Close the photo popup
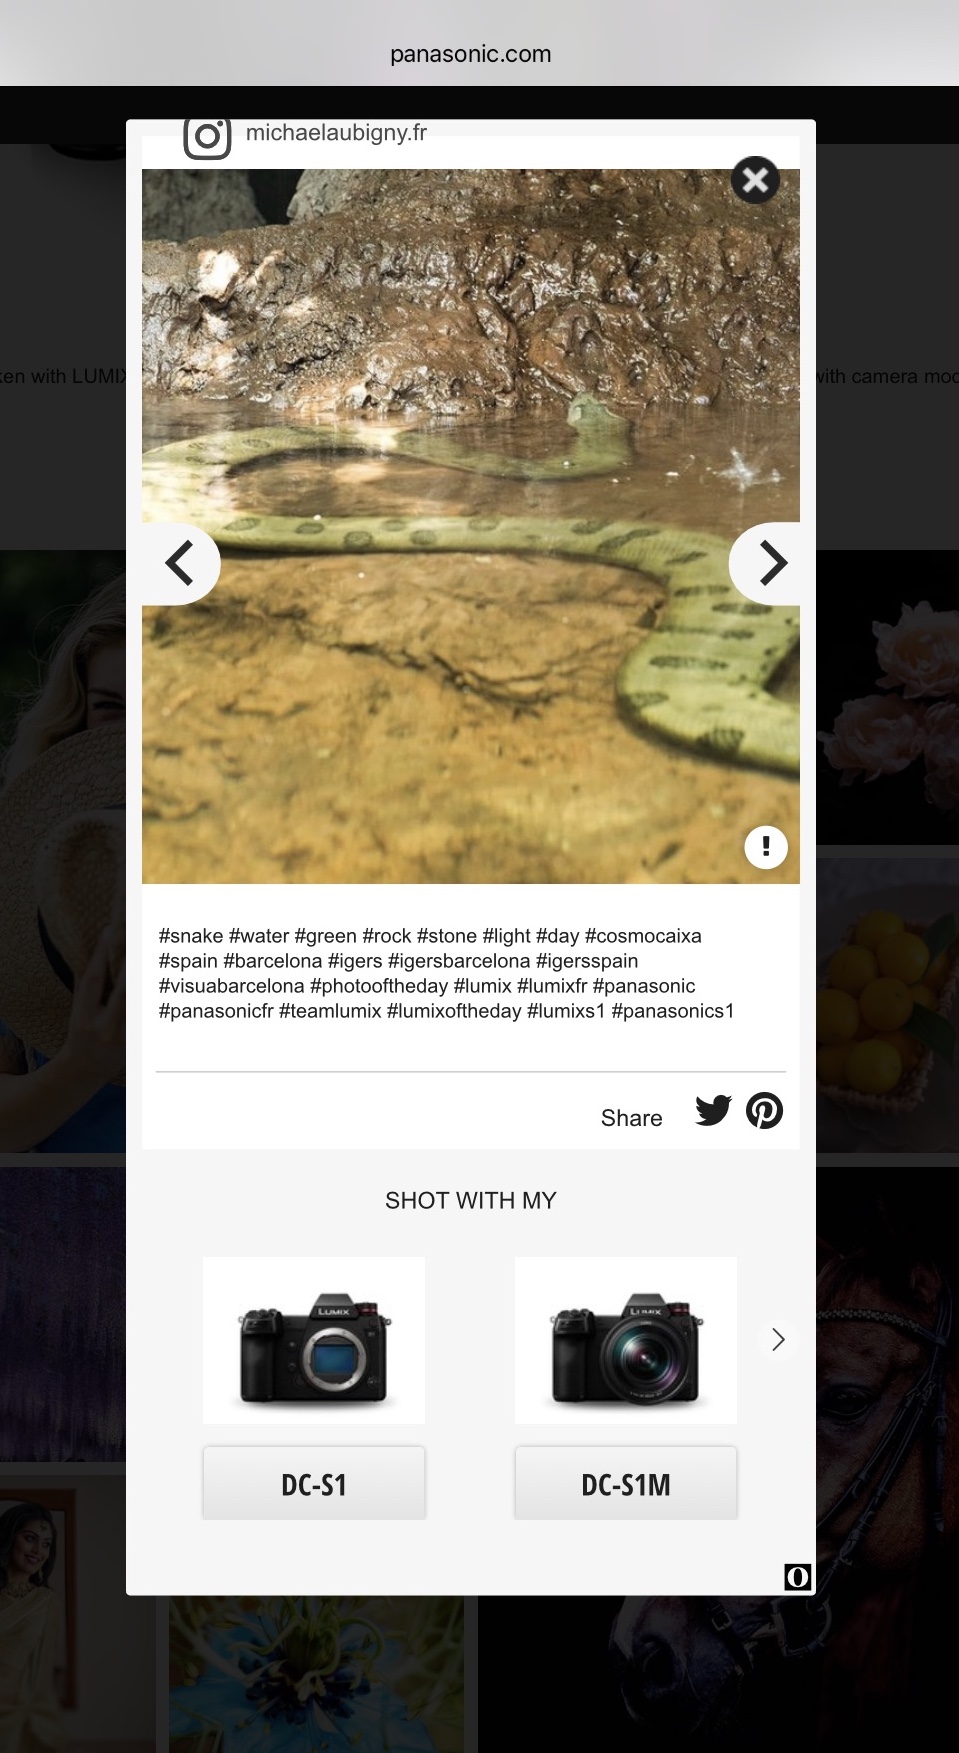Viewport: 959px width, 1753px height. (755, 180)
